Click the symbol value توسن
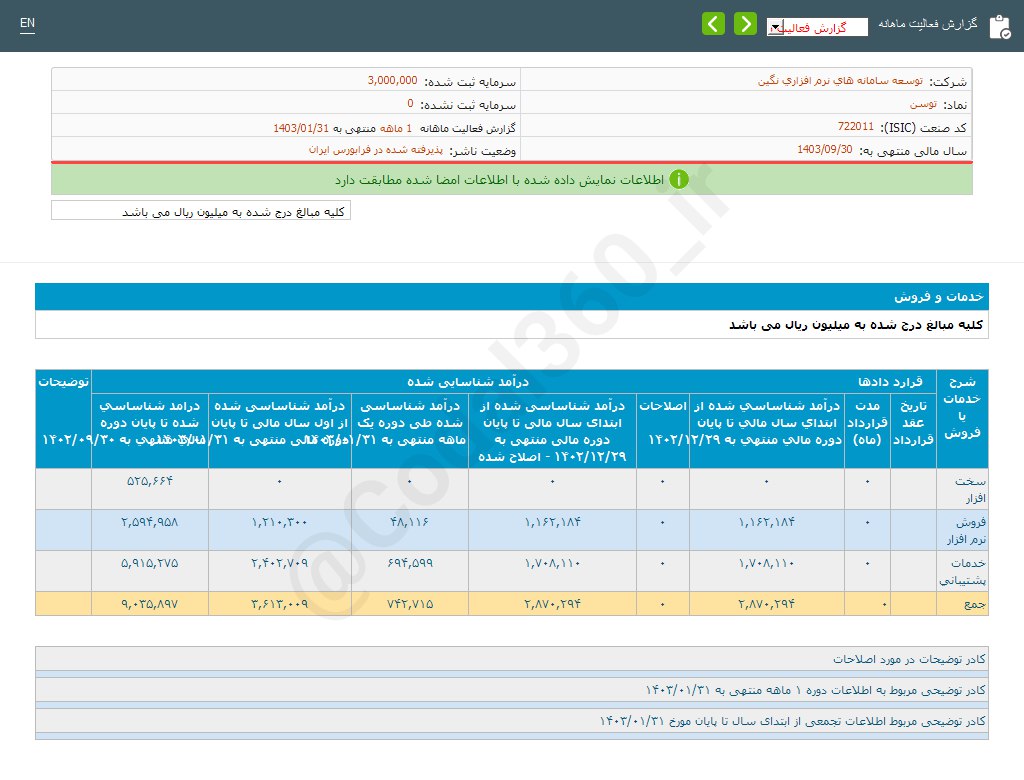This screenshot has width=1024, height=780. click(x=922, y=104)
